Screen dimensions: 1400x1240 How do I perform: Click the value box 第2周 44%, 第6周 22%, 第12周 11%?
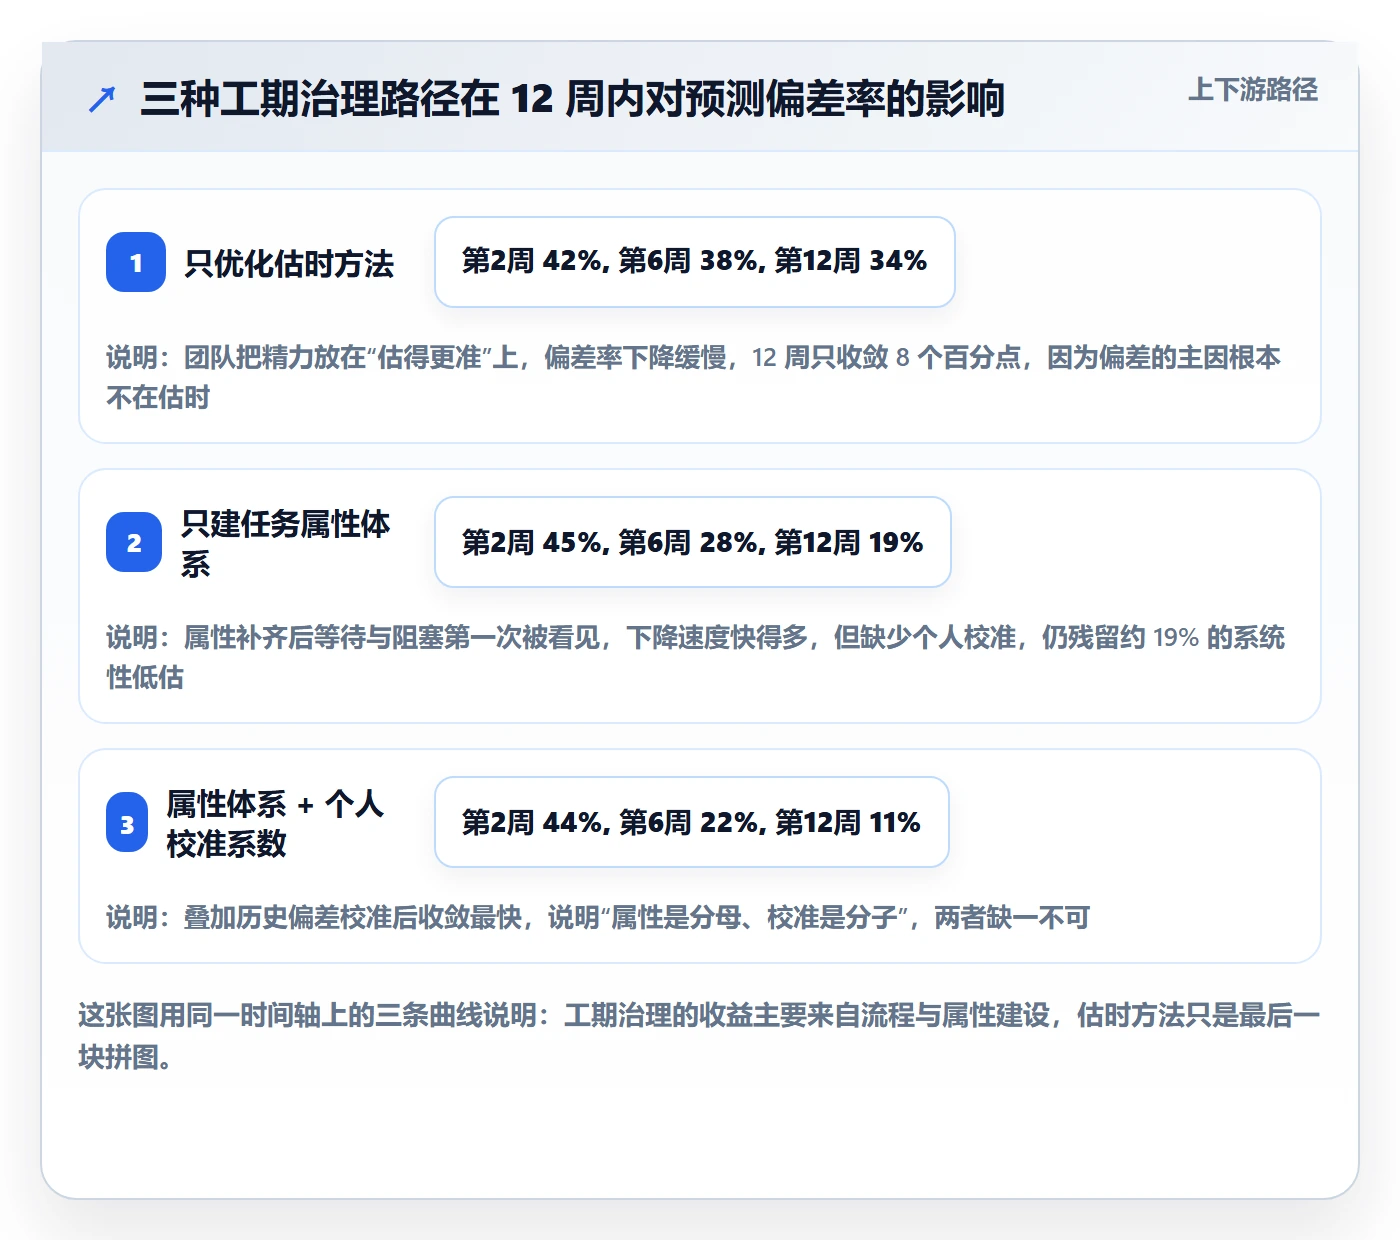coord(692,822)
